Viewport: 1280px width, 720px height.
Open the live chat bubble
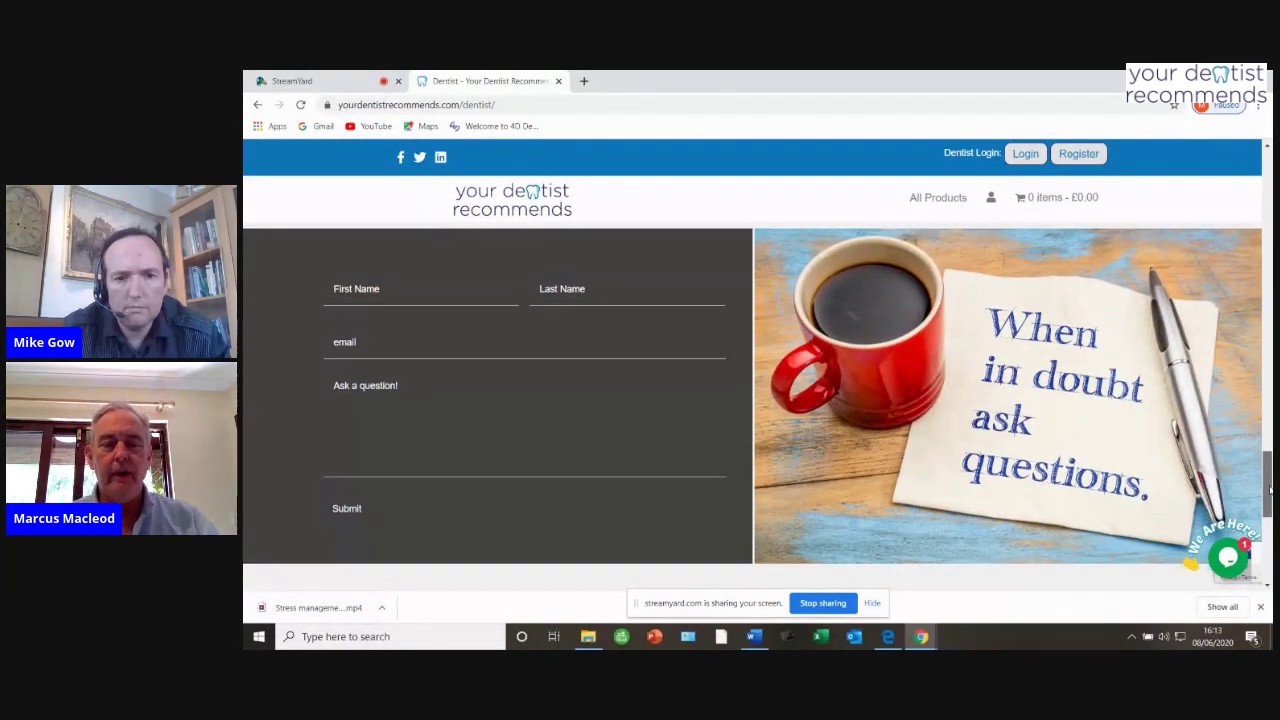1227,557
